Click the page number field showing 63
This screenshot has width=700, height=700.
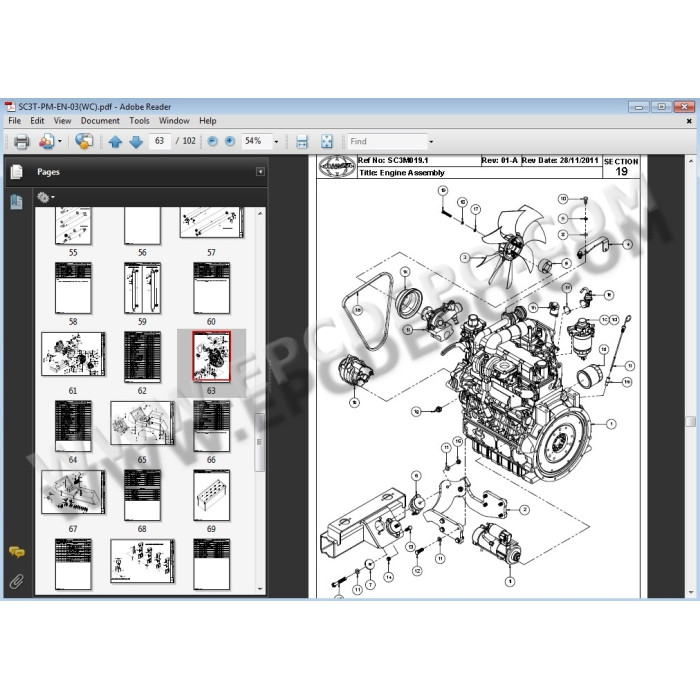159,141
